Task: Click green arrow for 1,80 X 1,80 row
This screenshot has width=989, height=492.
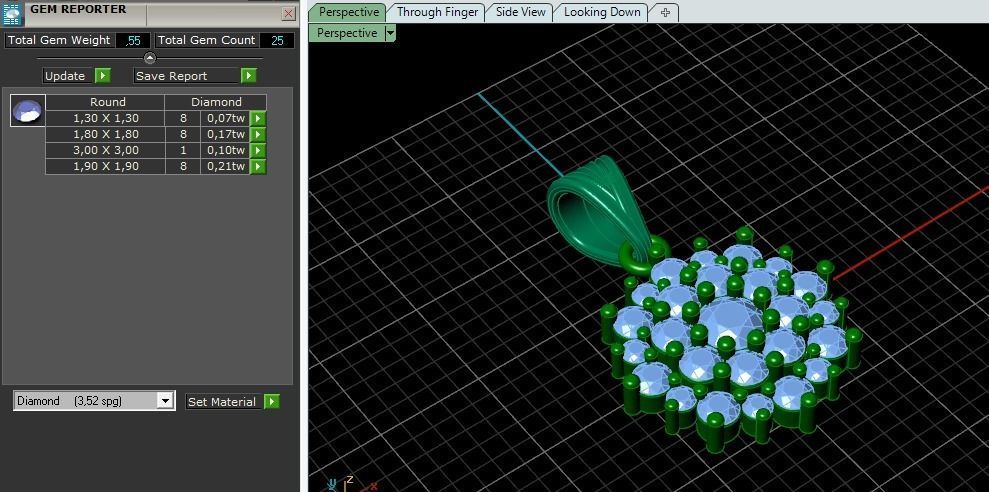Action: [x=258, y=134]
